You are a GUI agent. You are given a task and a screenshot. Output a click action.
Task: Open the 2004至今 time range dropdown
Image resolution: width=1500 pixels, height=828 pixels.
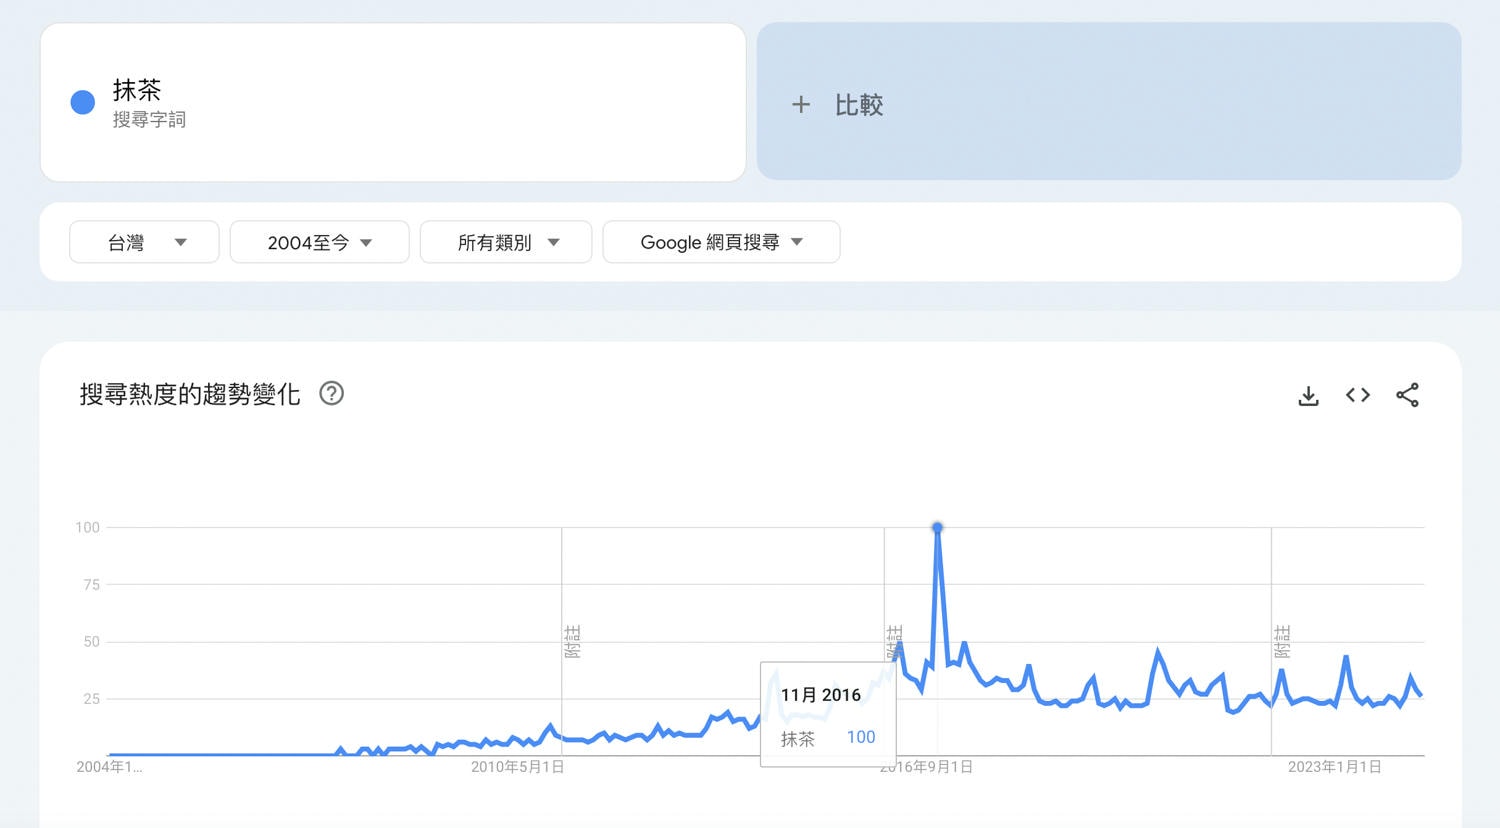pyautogui.click(x=320, y=242)
